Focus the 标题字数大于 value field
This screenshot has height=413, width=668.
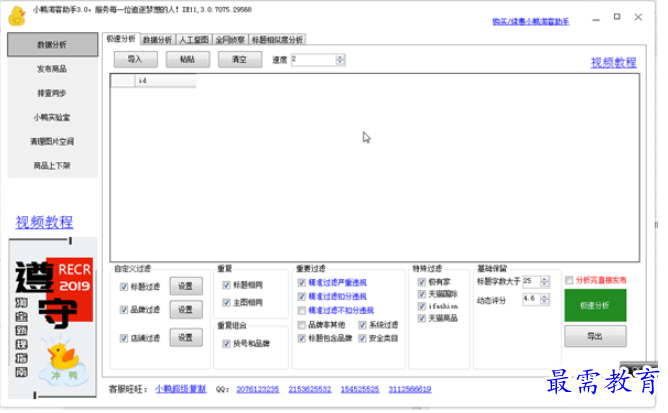[x=531, y=281]
